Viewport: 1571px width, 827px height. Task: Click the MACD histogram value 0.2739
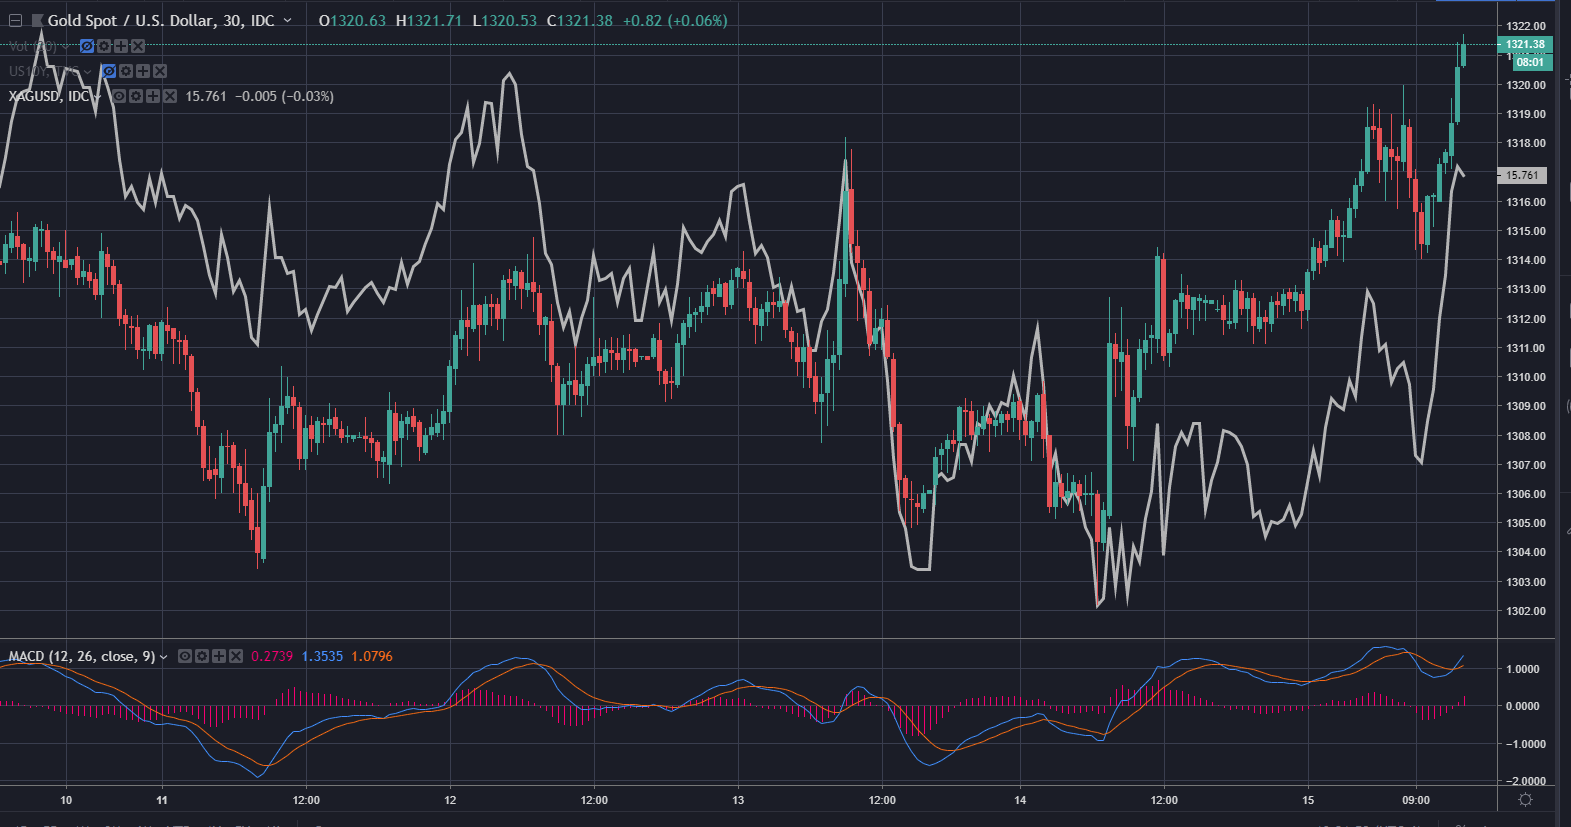tap(272, 656)
